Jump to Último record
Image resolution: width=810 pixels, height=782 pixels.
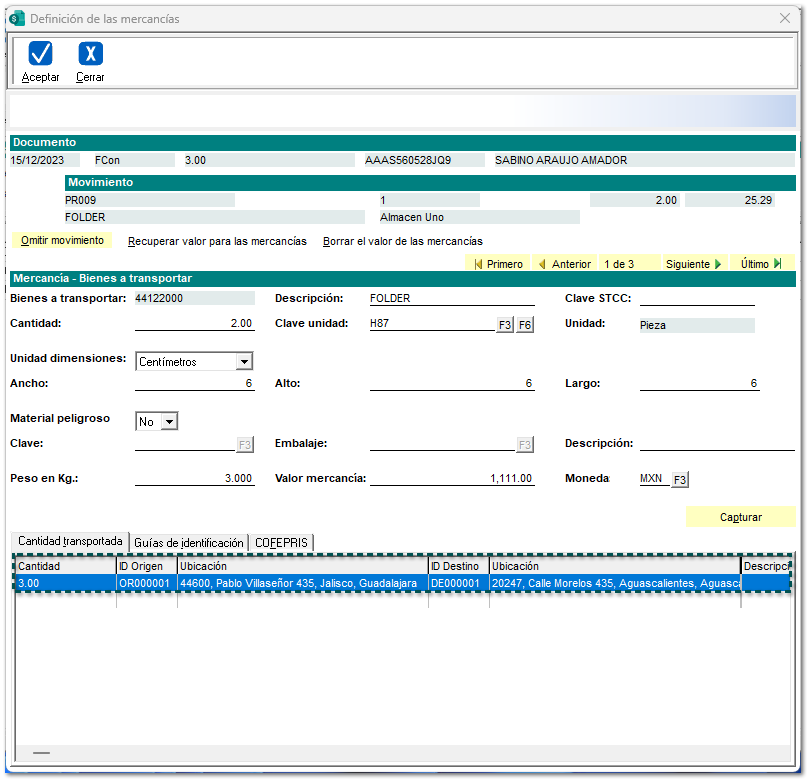[x=761, y=264]
